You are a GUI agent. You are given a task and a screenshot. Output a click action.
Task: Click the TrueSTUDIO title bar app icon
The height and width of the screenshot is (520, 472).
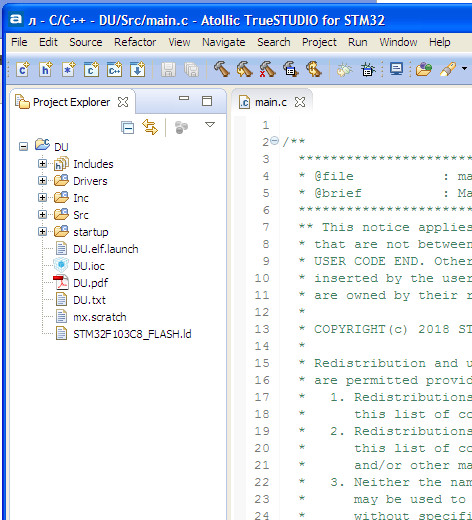click(16, 19)
